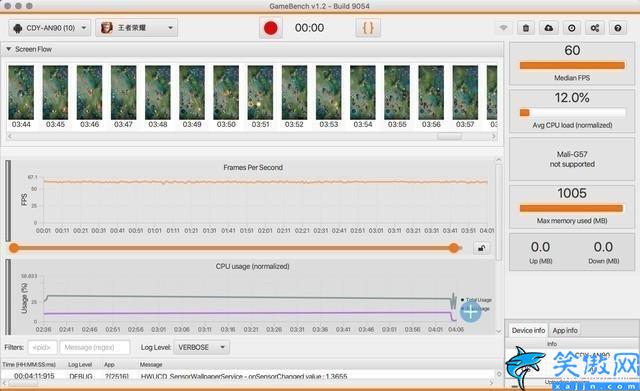
Task: Start recording with the red record button
Action: (x=271, y=28)
